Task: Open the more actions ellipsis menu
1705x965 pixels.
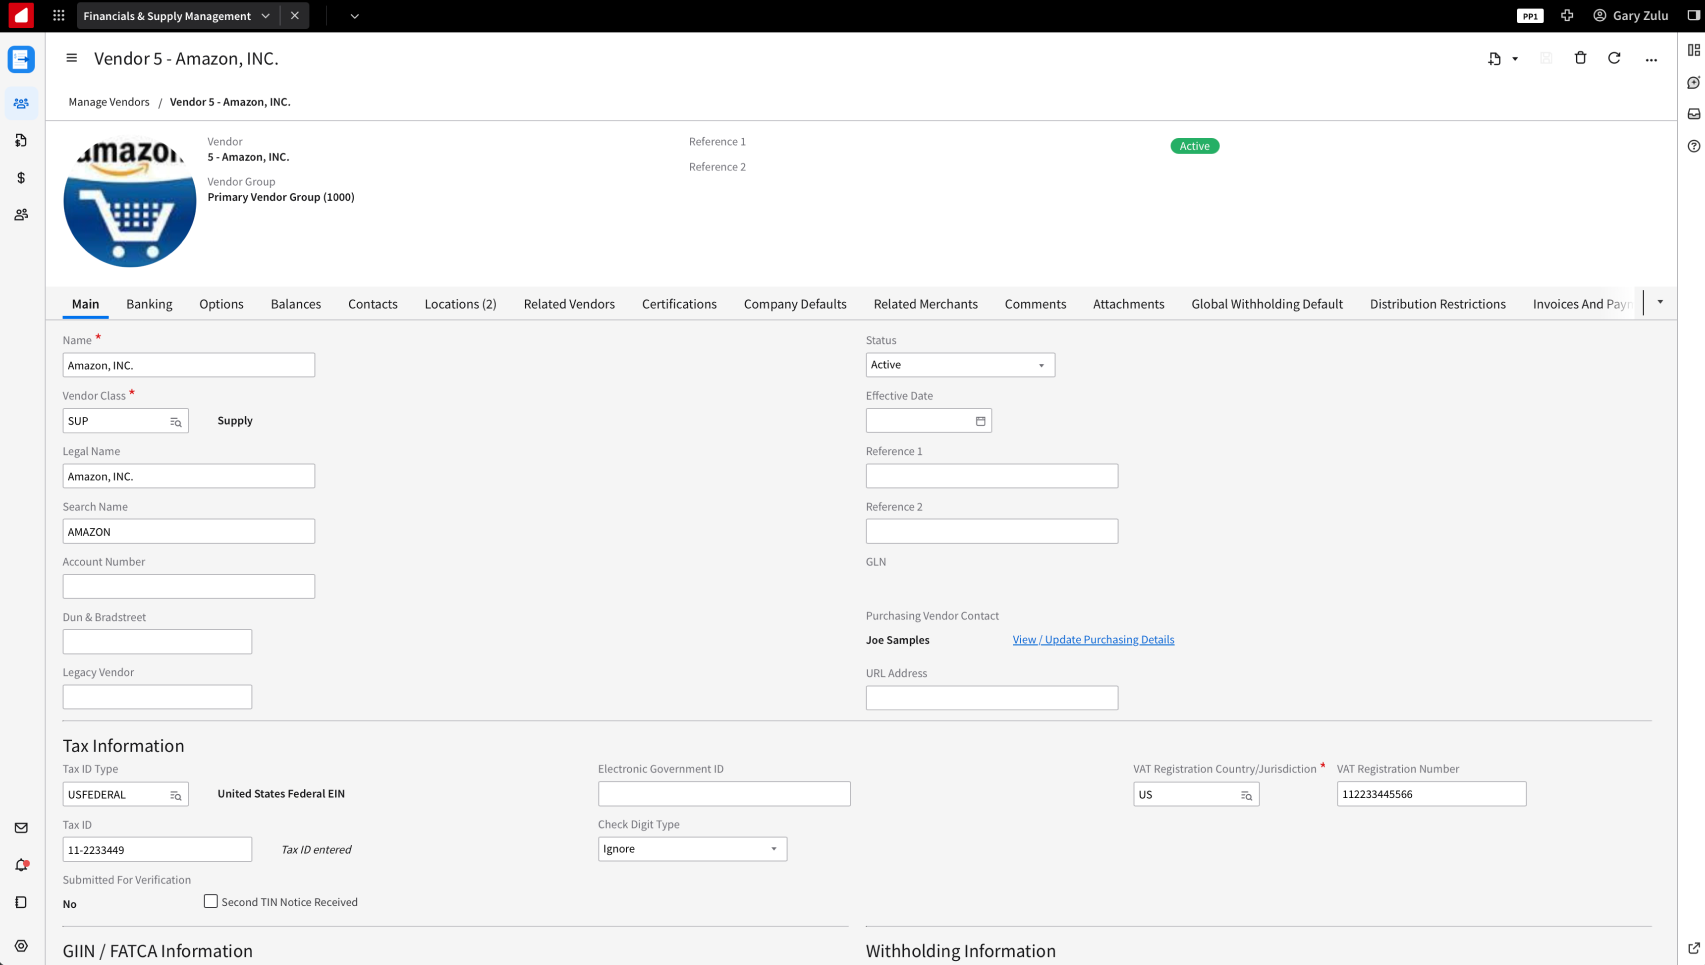Action: (x=1651, y=60)
